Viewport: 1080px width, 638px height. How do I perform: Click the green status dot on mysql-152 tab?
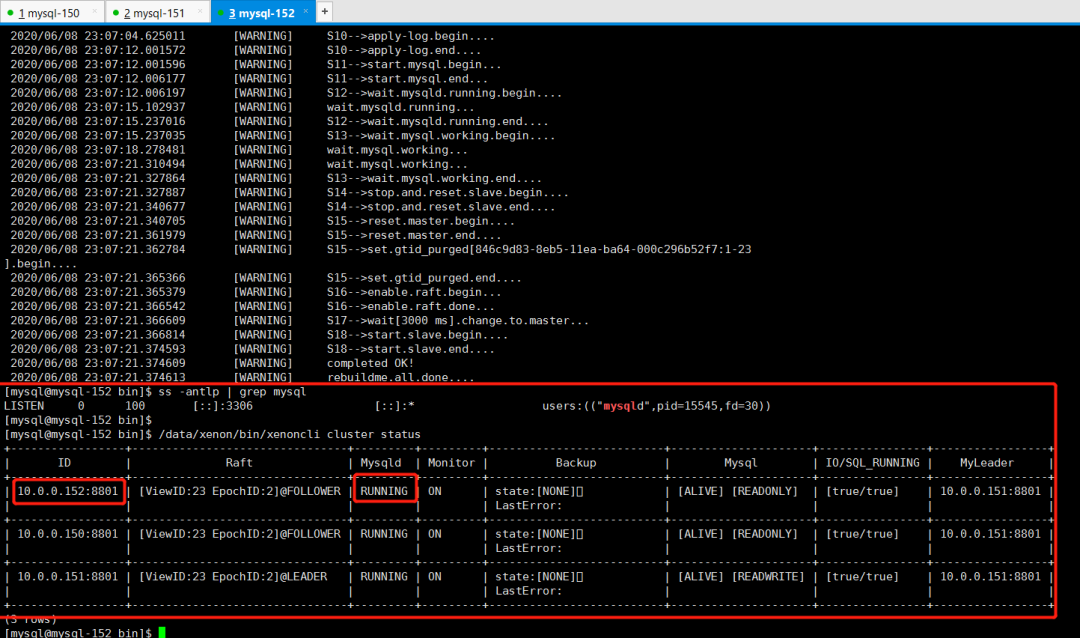pyautogui.click(x=220, y=12)
